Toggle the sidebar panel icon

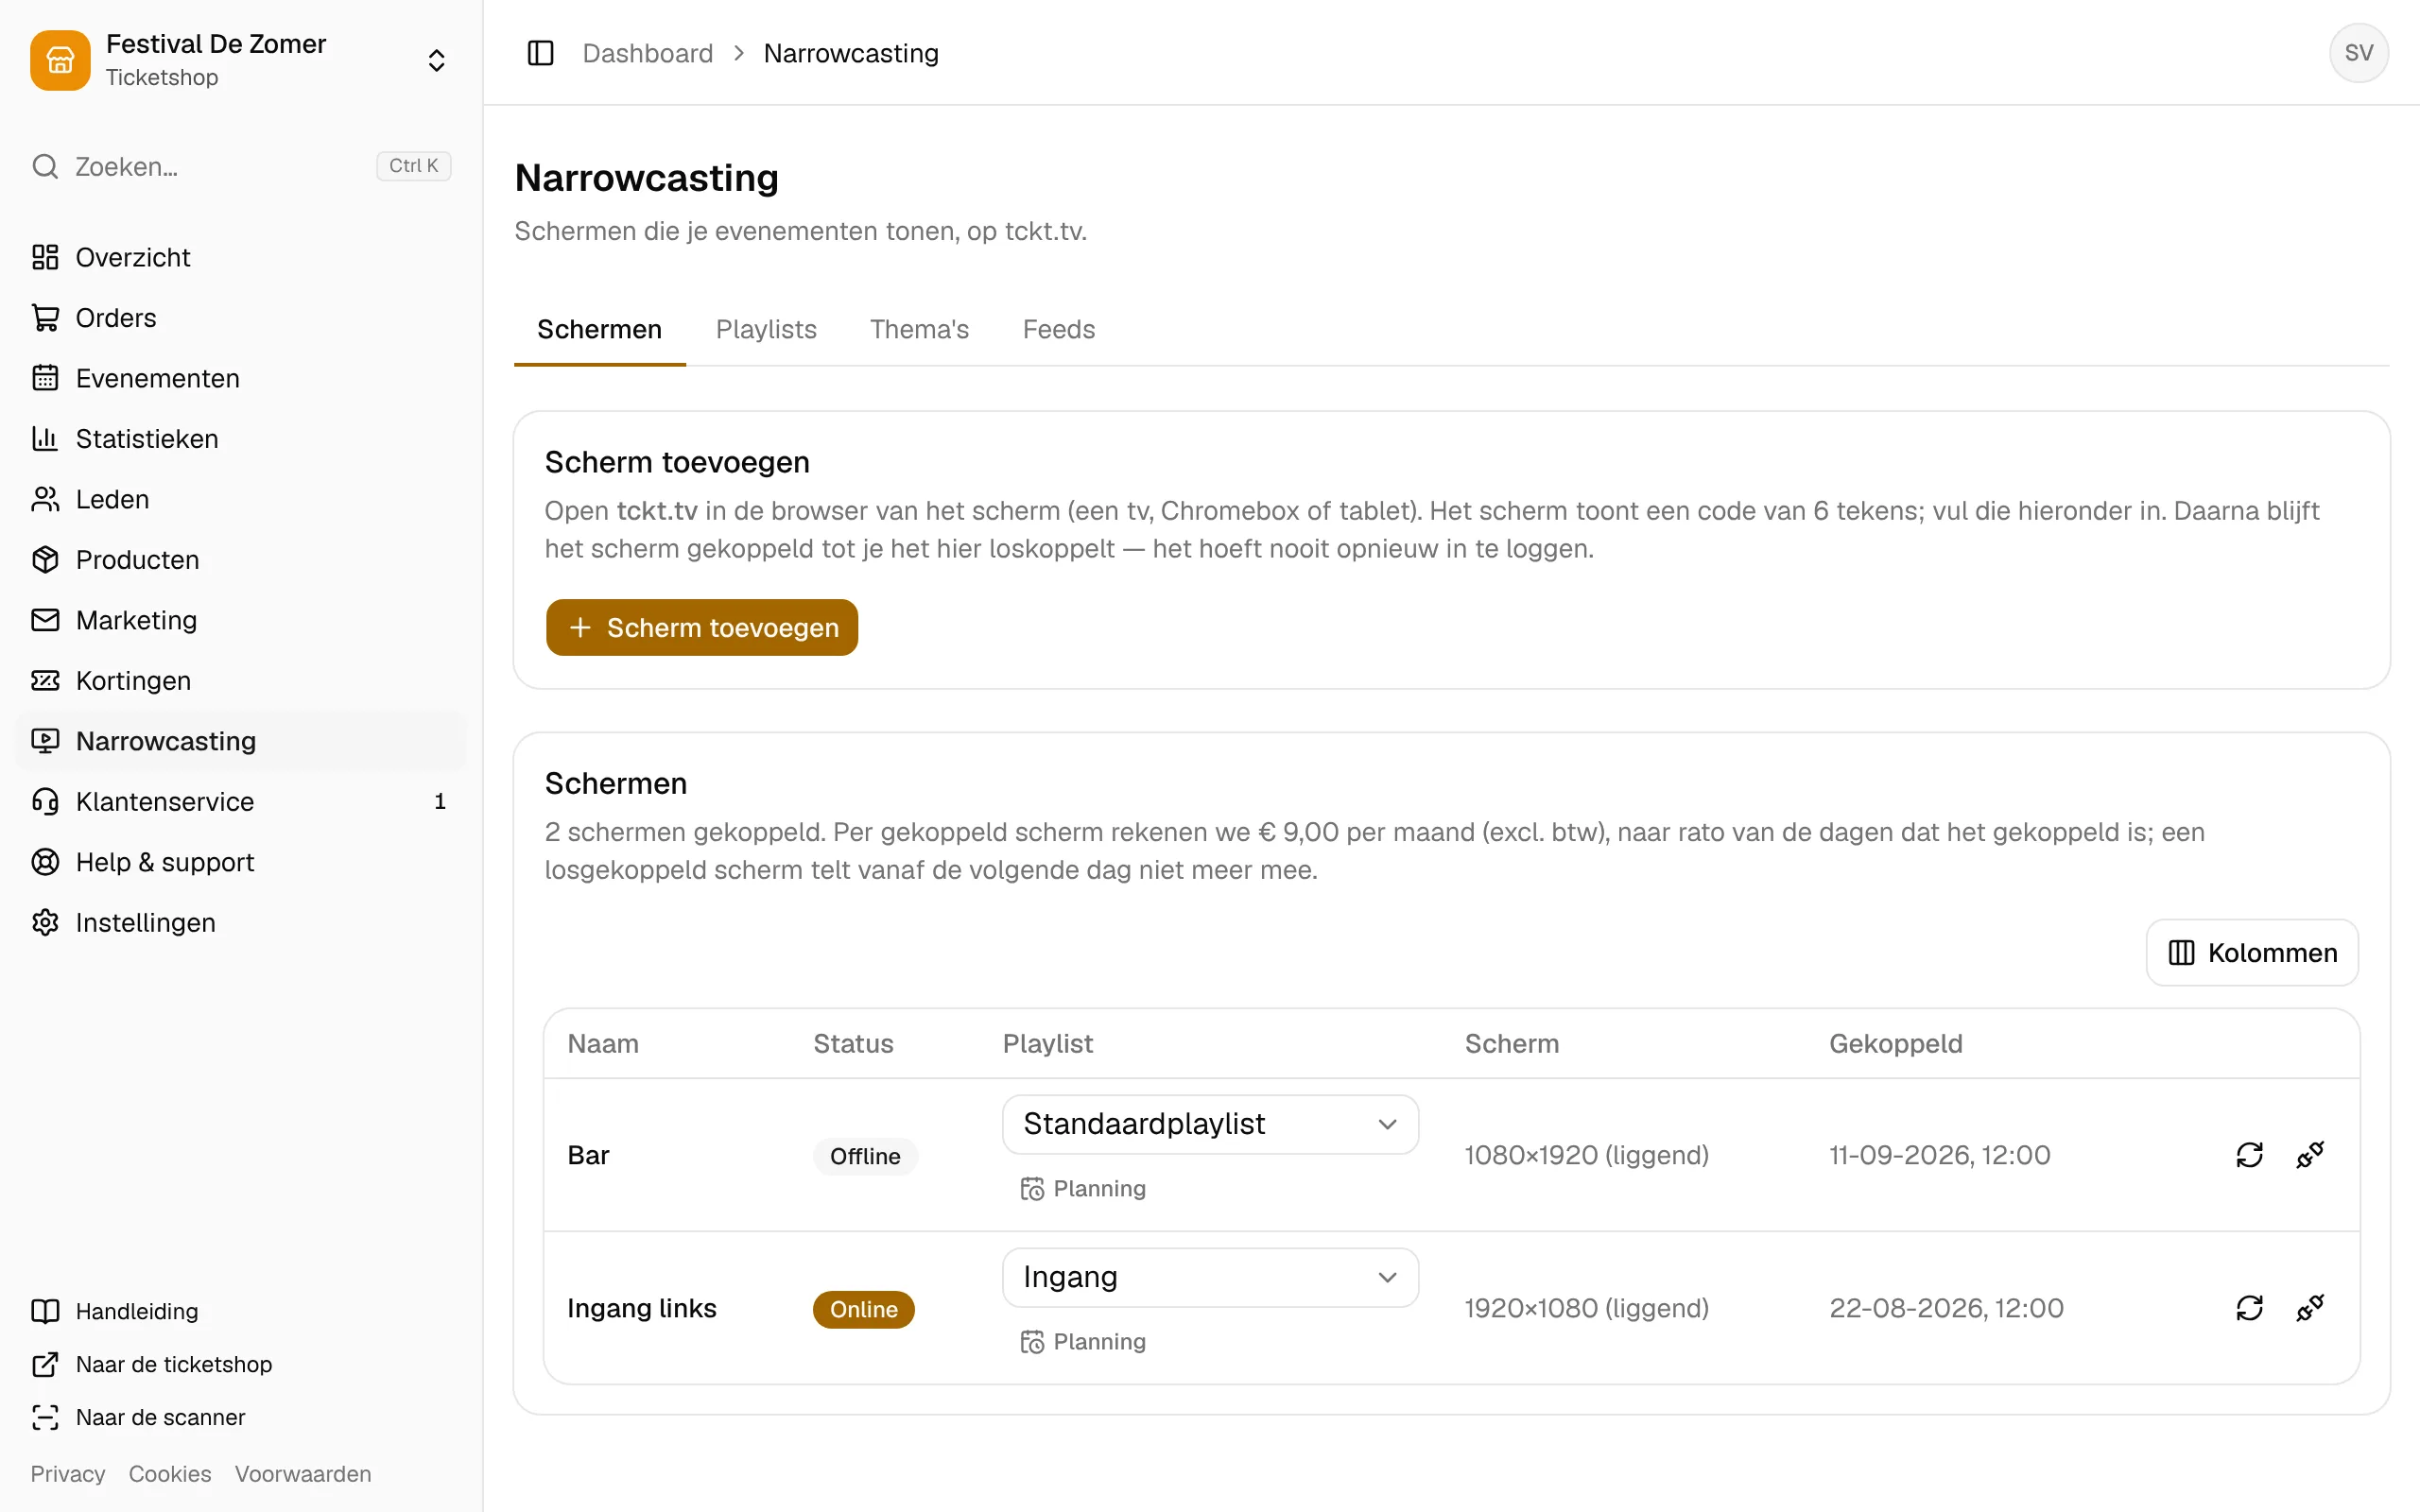[x=540, y=53]
